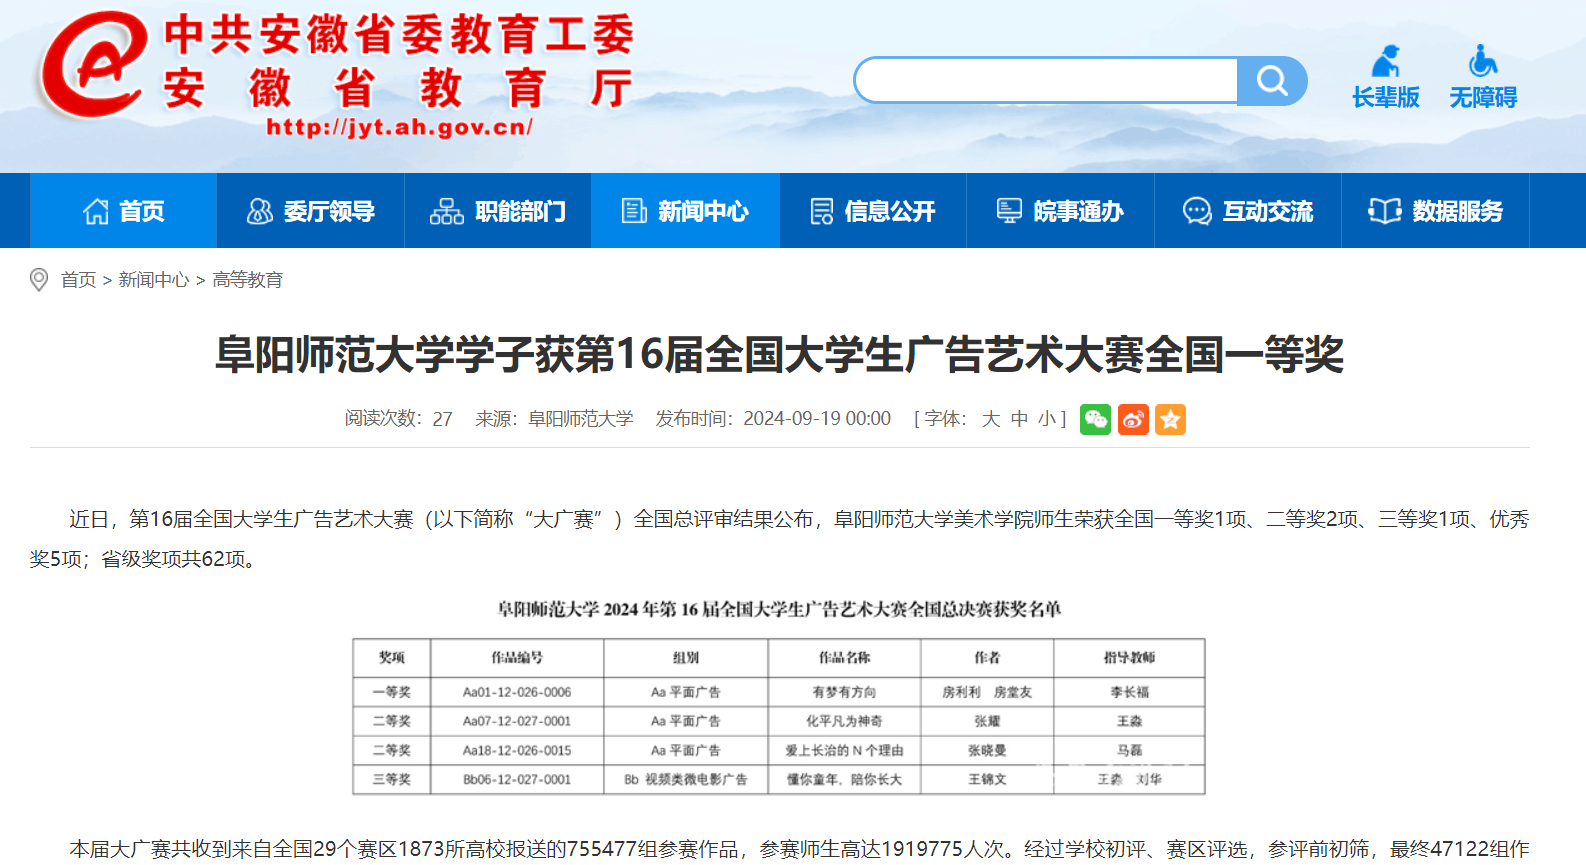Go to 新闻中心 in breadcrumb
Viewport: 1586px width, 865px height.
tap(153, 280)
